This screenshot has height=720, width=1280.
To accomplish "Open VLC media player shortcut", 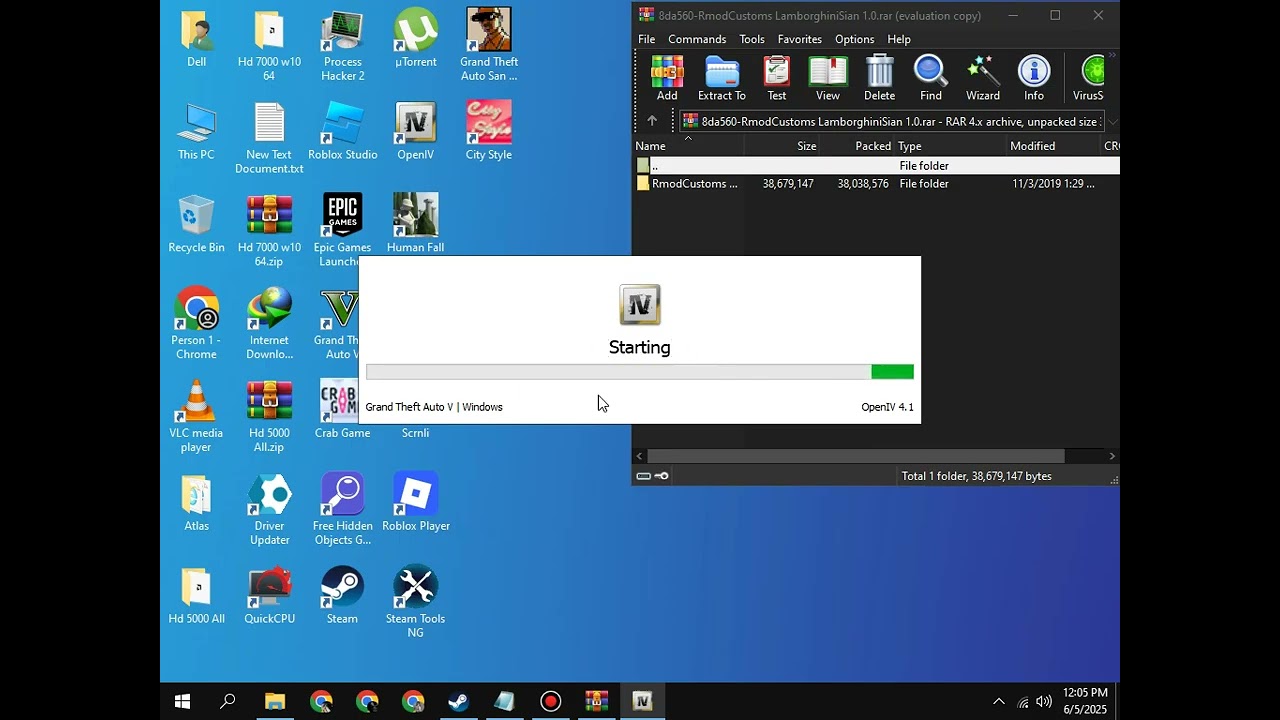I will (196, 418).
